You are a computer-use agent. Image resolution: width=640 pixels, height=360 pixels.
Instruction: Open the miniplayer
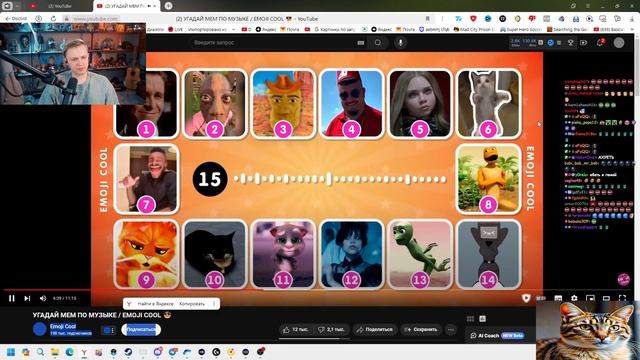590,298
